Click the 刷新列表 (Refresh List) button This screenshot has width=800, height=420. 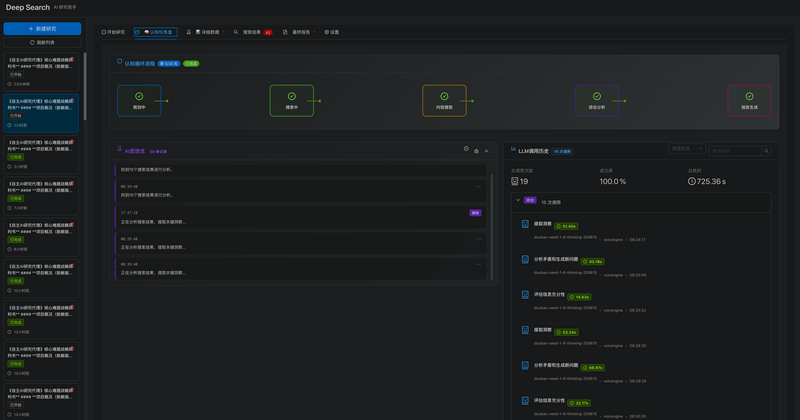coord(42,43)
